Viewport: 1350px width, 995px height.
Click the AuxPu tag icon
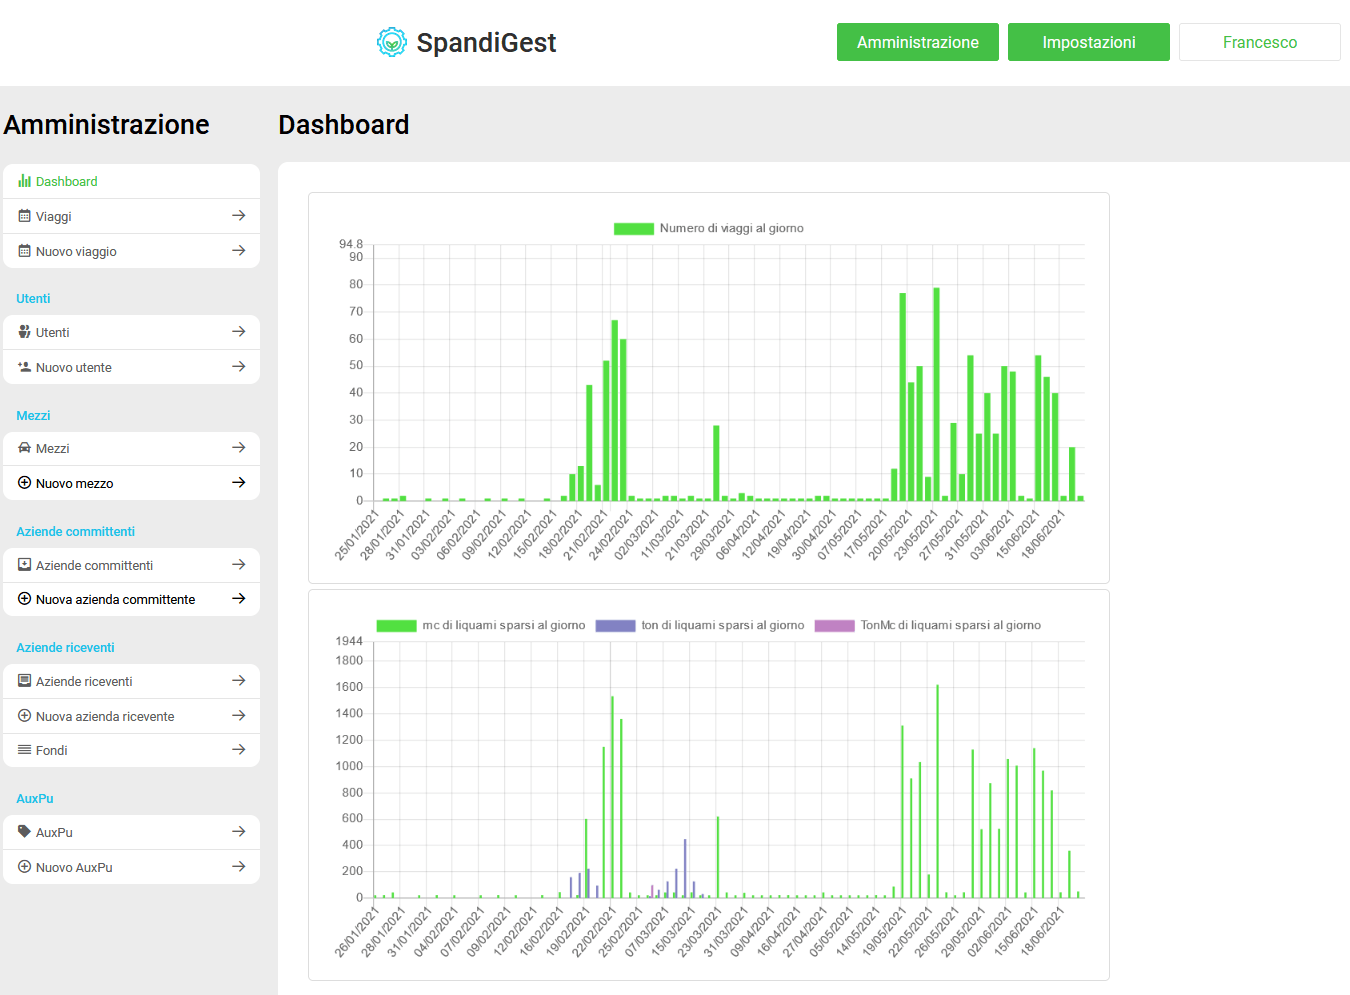point(22,831)
